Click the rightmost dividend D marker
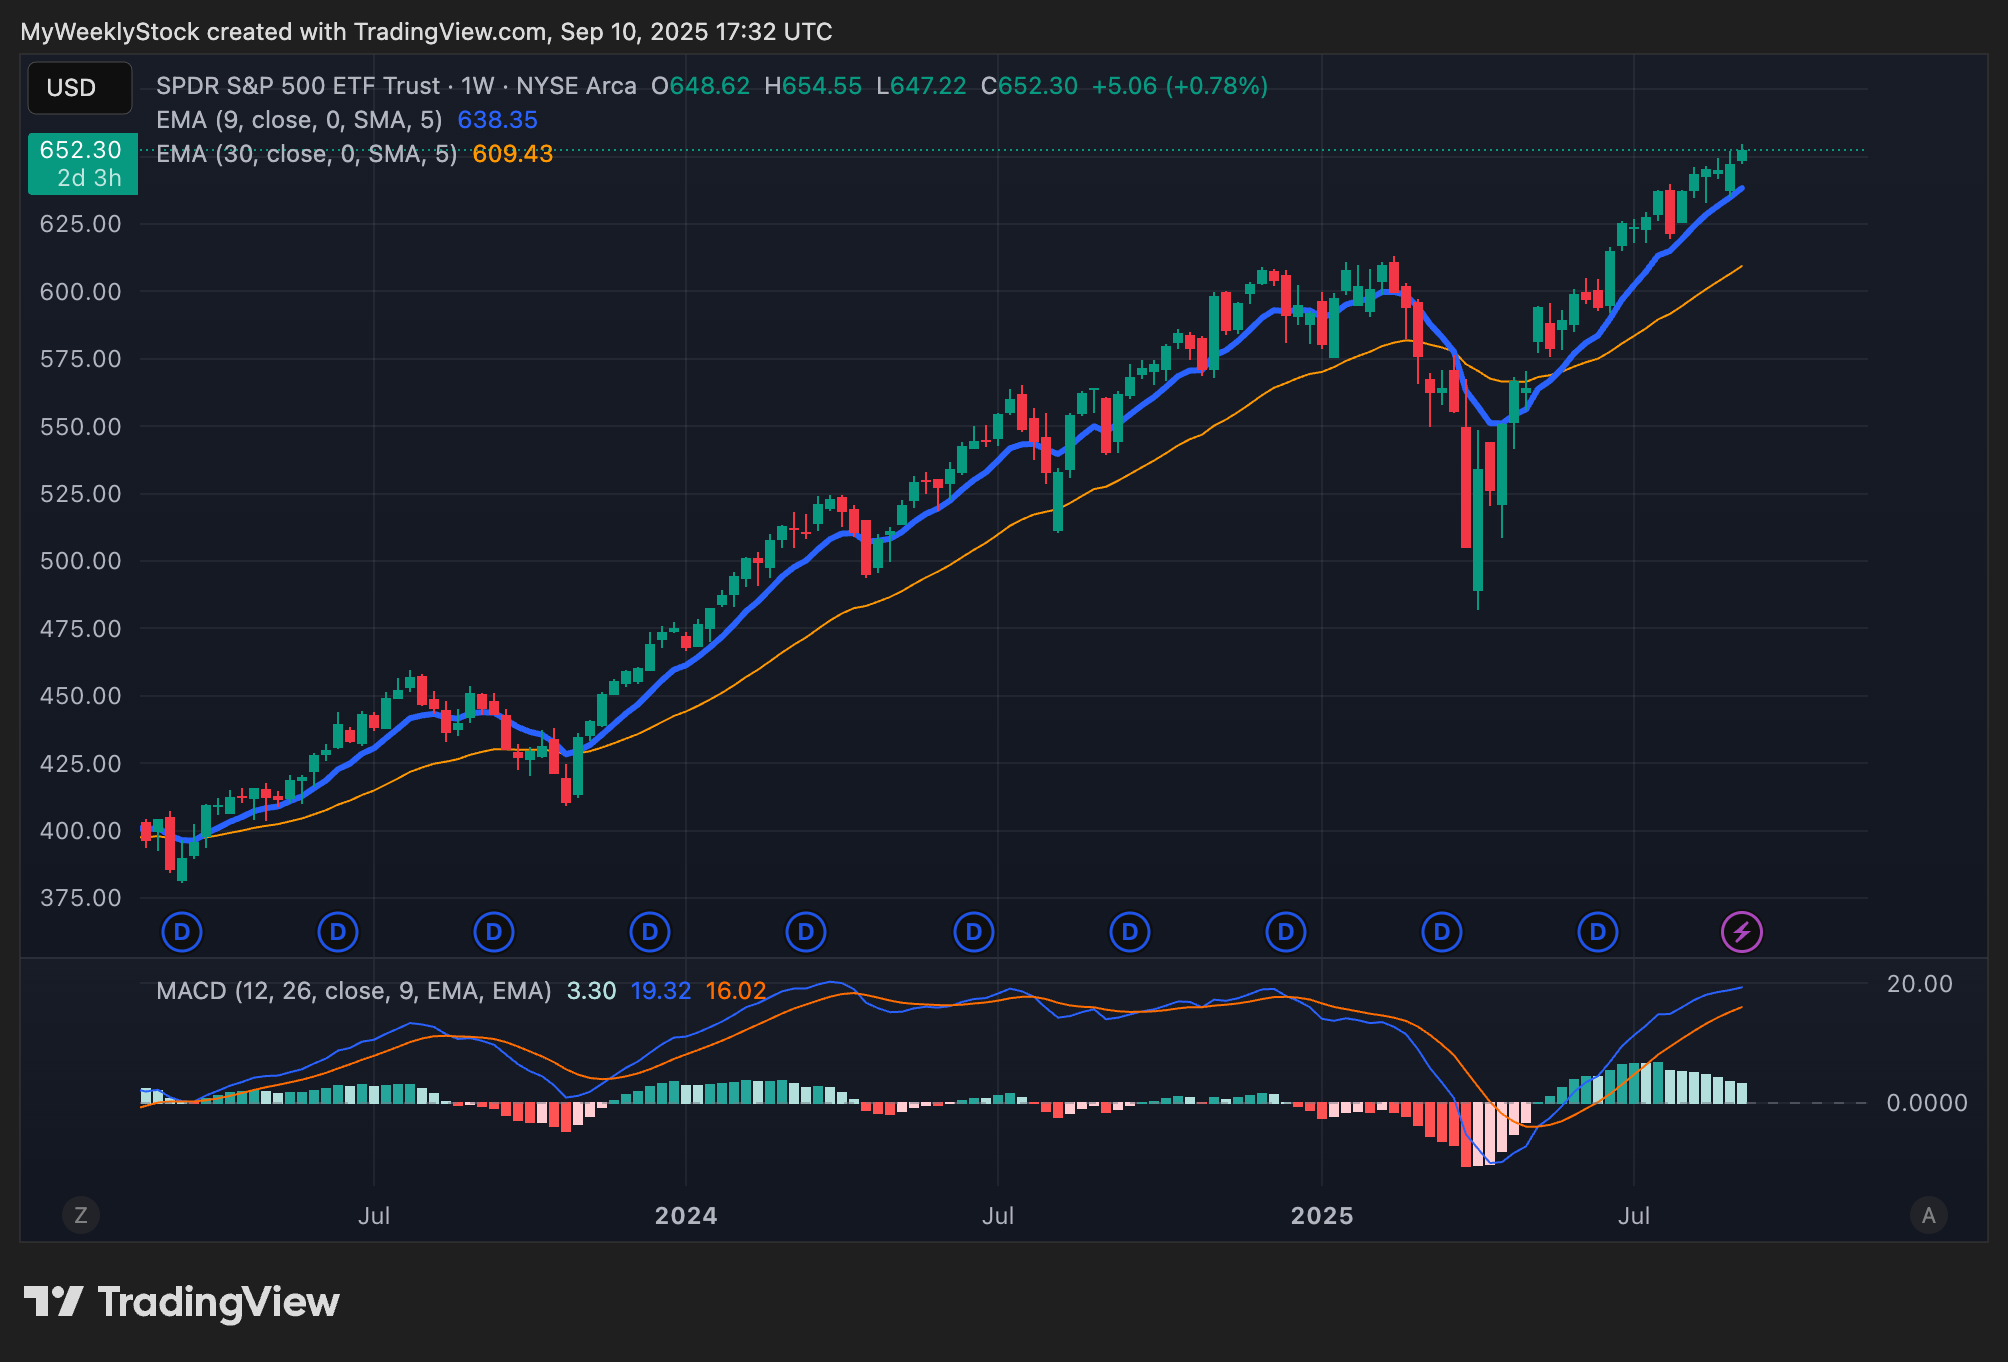Viewport: 2008px width, 1362px height. coord(1597,932)
